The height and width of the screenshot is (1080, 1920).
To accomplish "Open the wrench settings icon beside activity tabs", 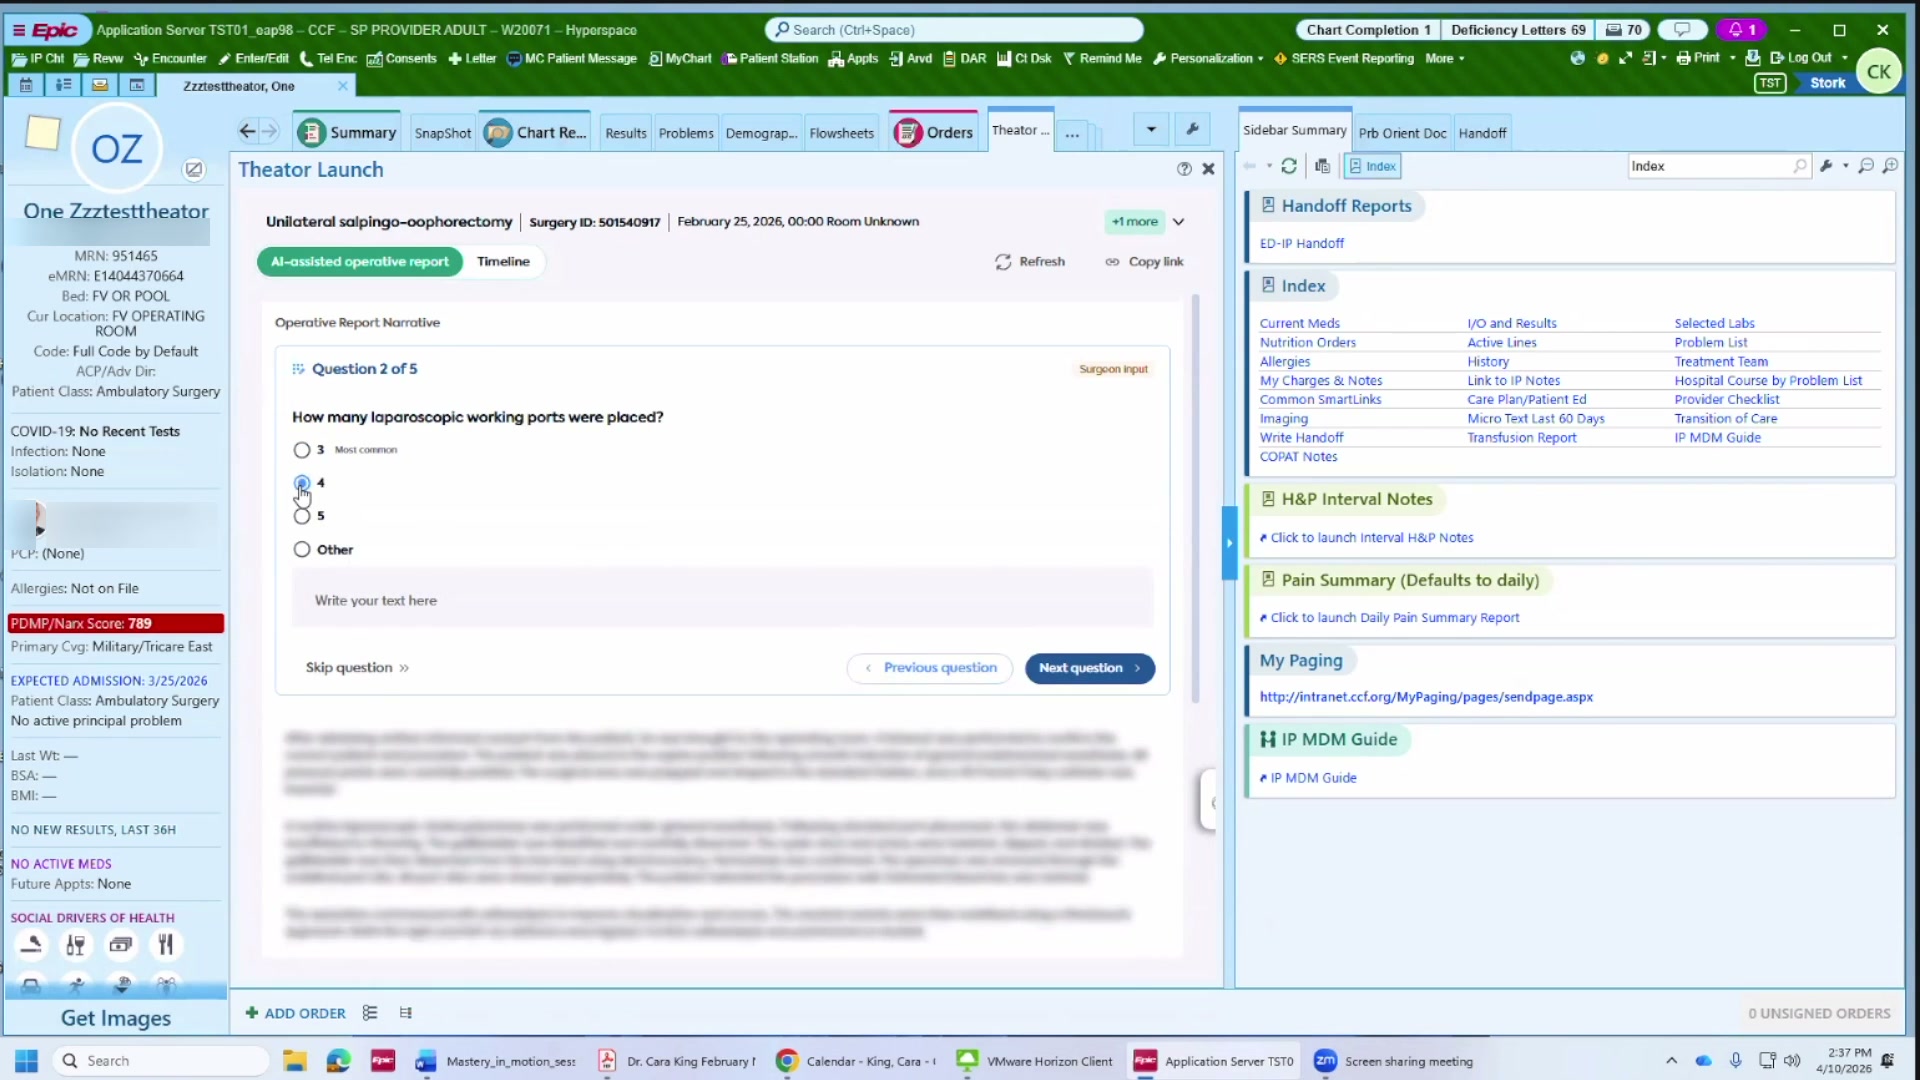I will [1192, 129].
